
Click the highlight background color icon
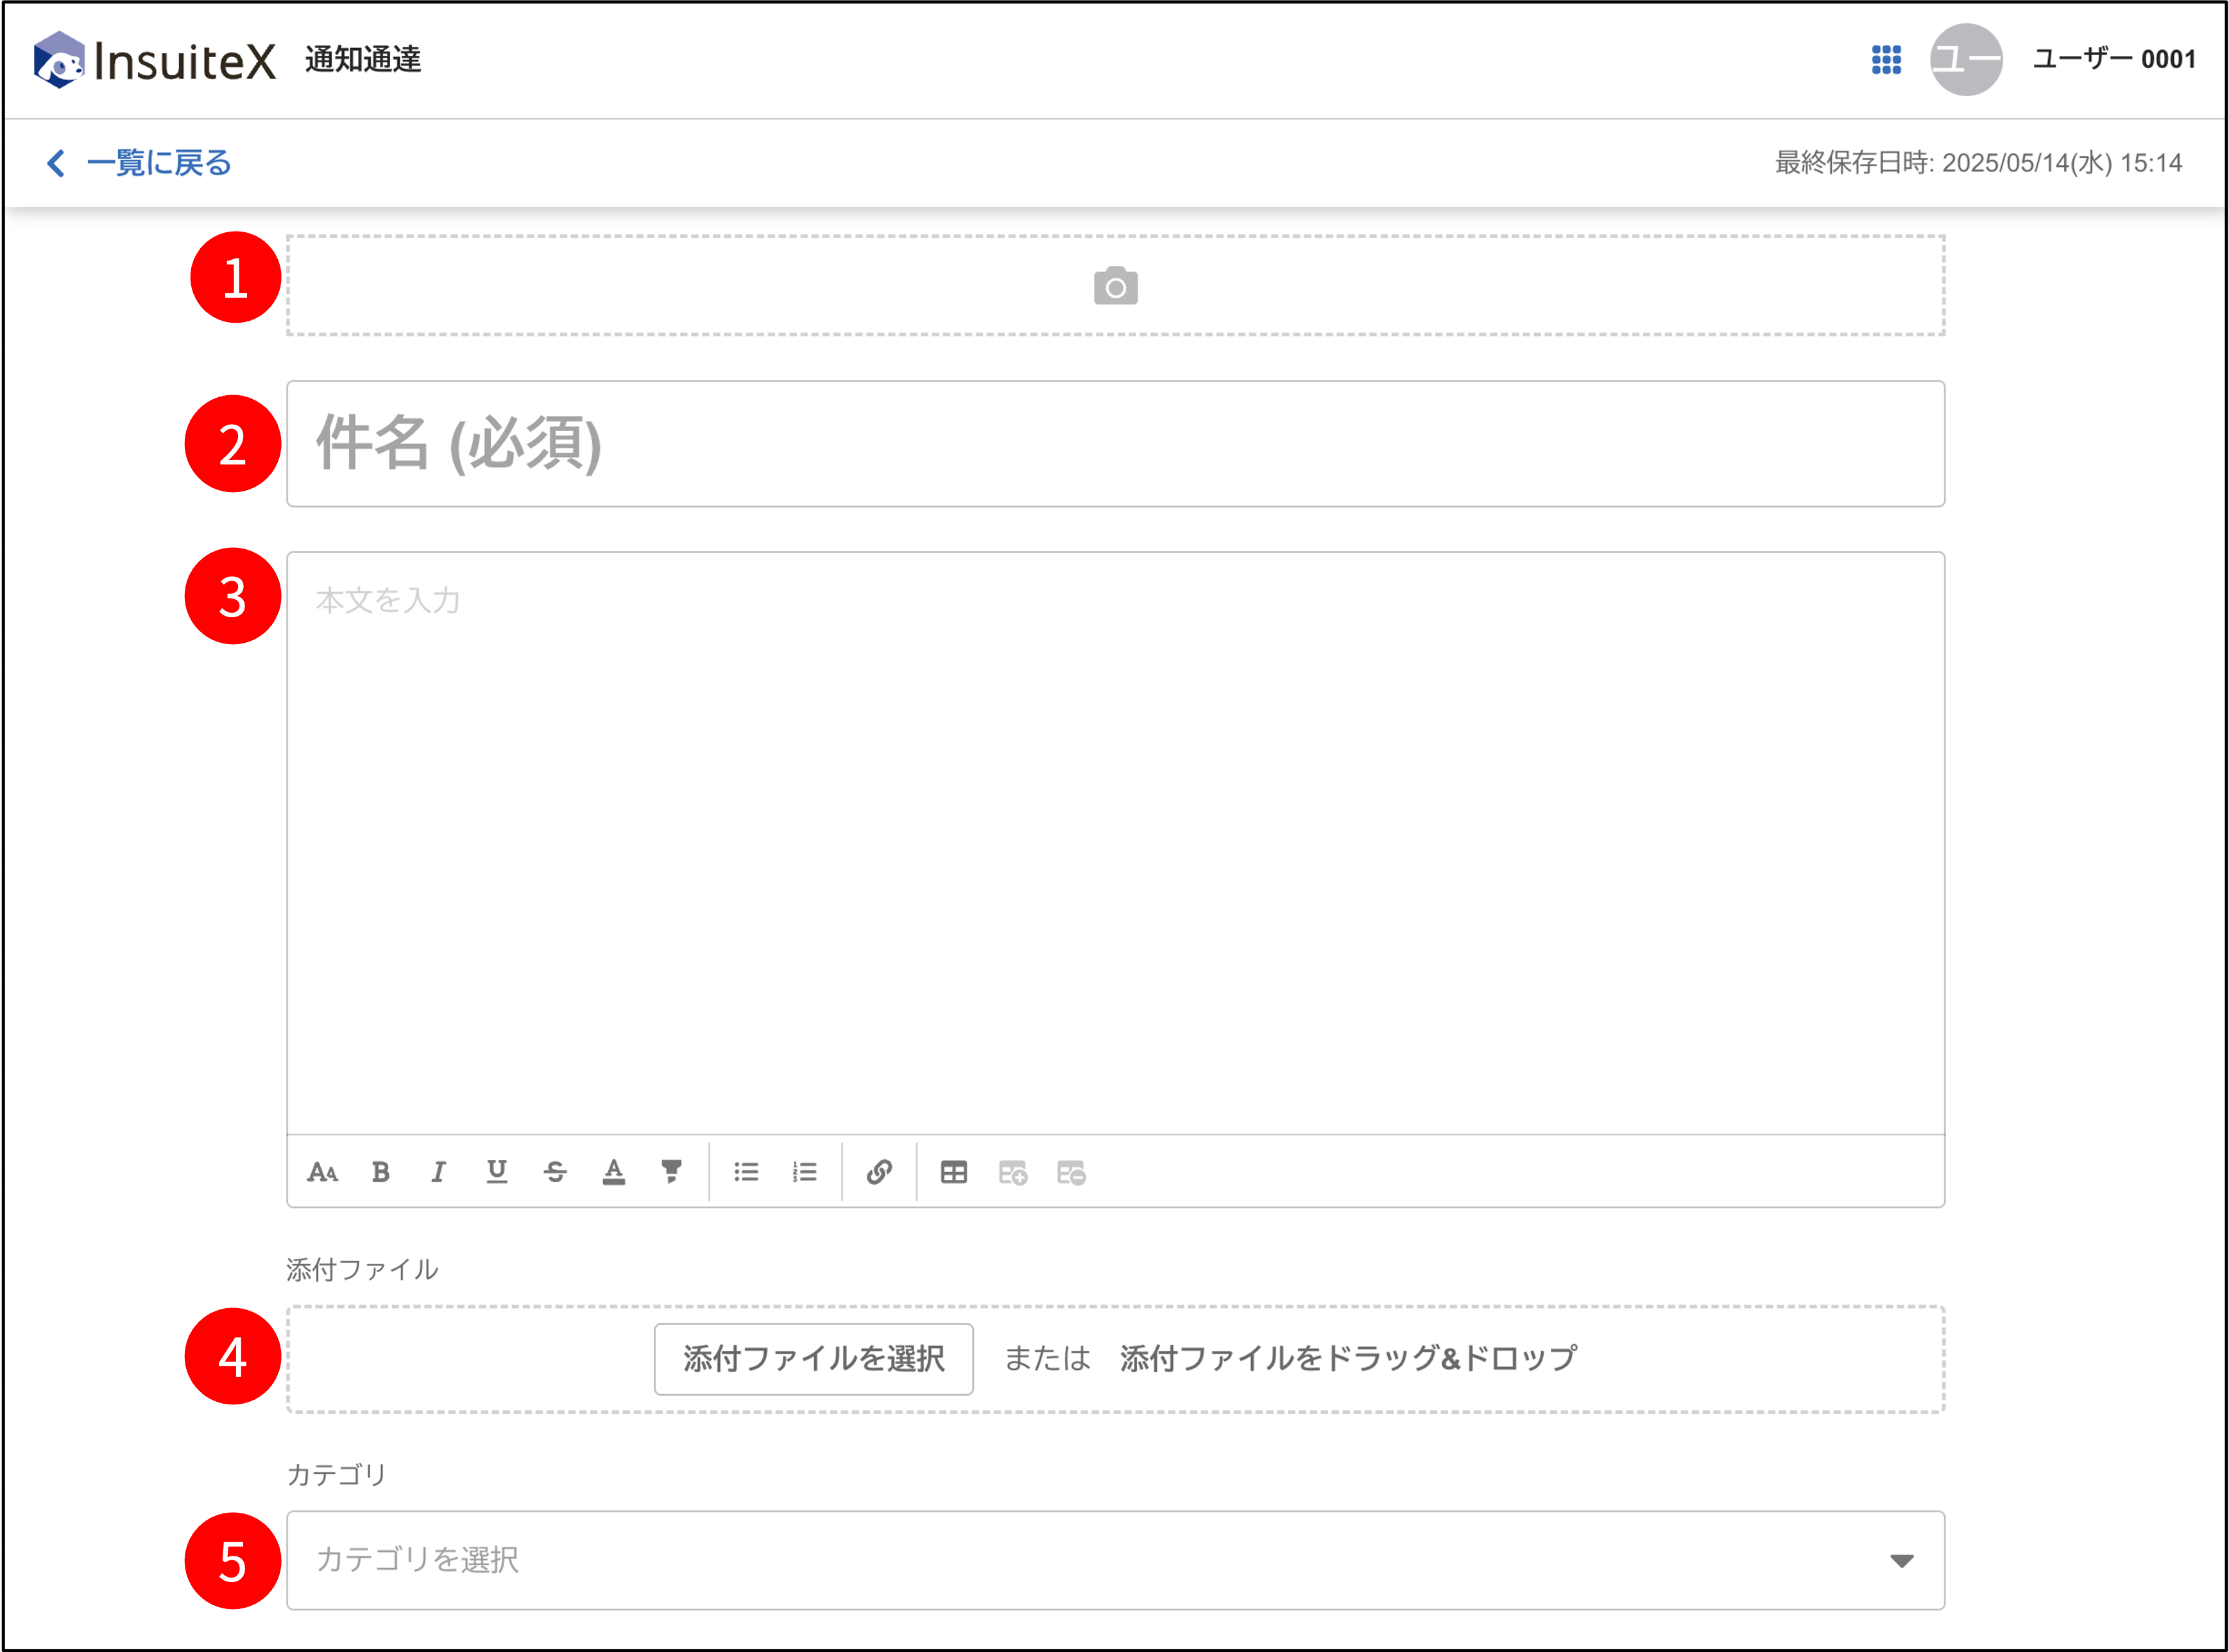[671, 1172]
